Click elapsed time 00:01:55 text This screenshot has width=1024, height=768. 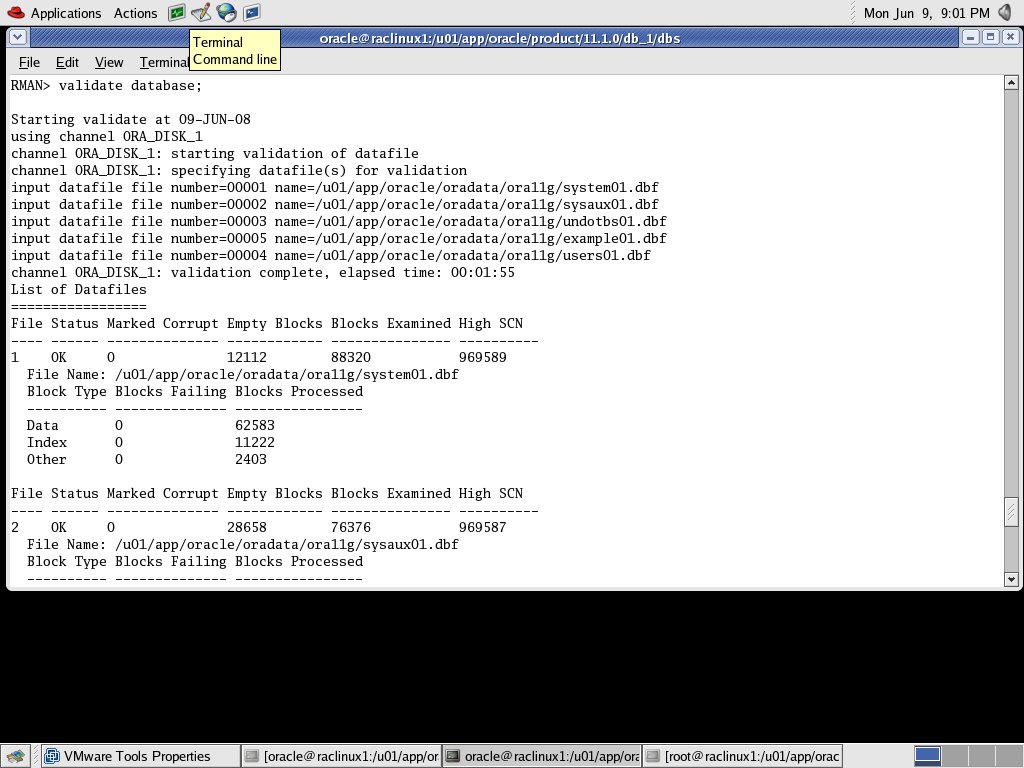click(x=483, y=272)
